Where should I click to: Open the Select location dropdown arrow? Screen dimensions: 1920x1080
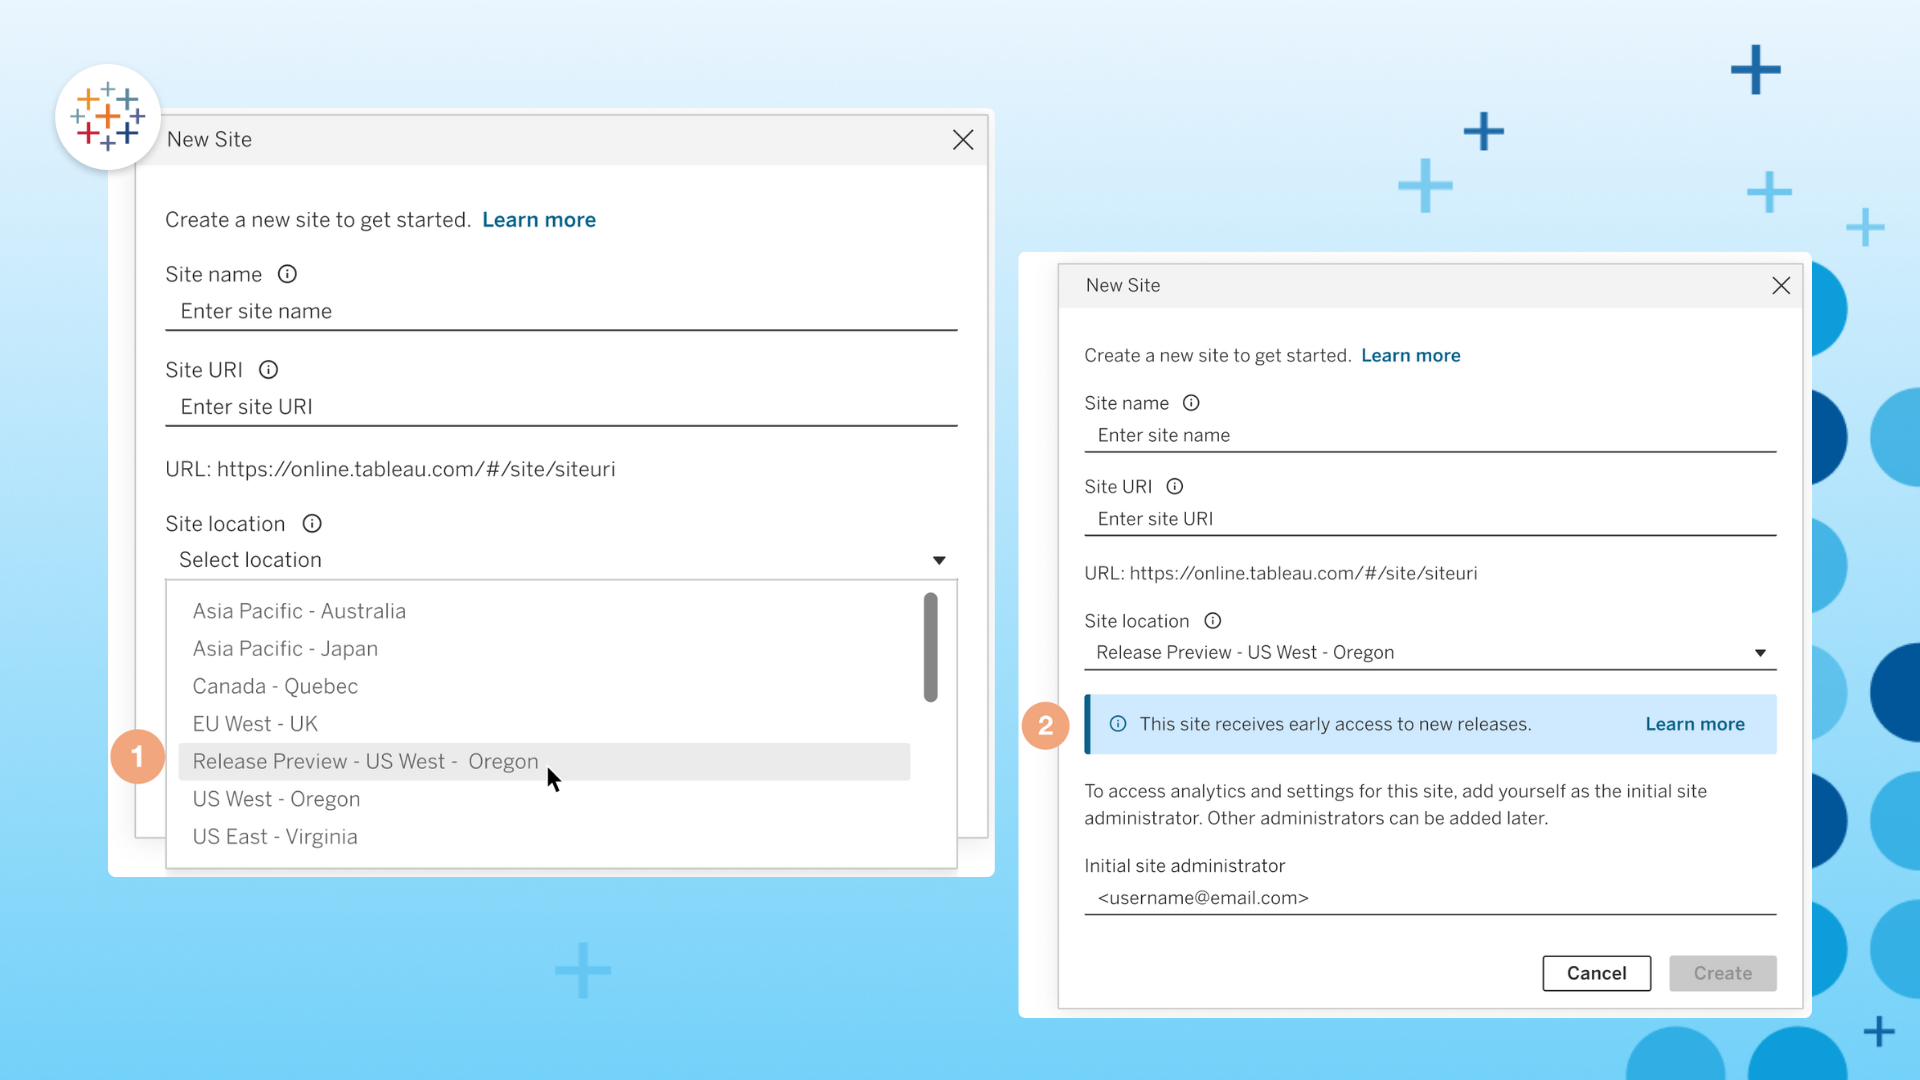click(x=939, y=560)
